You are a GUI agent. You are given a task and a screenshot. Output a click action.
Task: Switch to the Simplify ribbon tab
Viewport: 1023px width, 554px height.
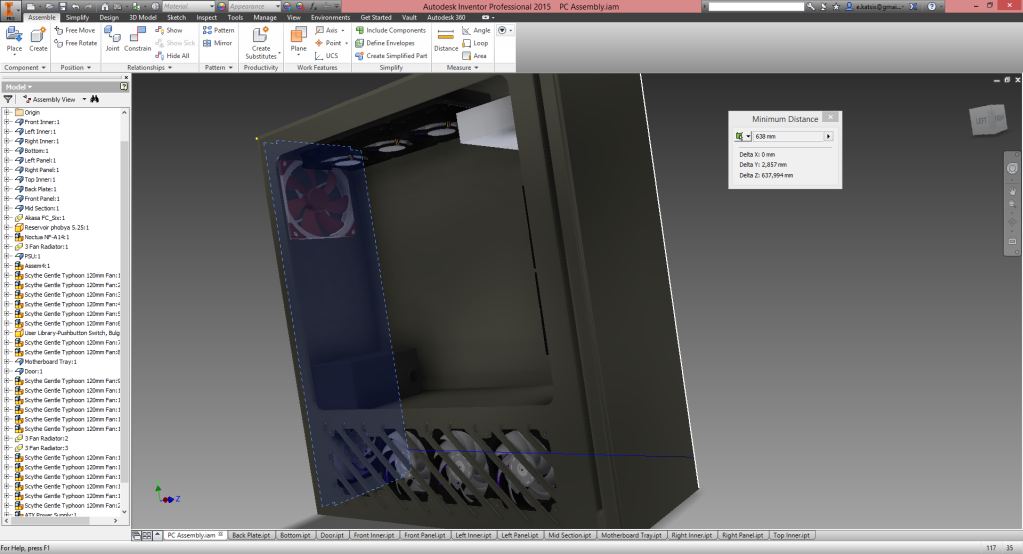(x=77, y=18)
